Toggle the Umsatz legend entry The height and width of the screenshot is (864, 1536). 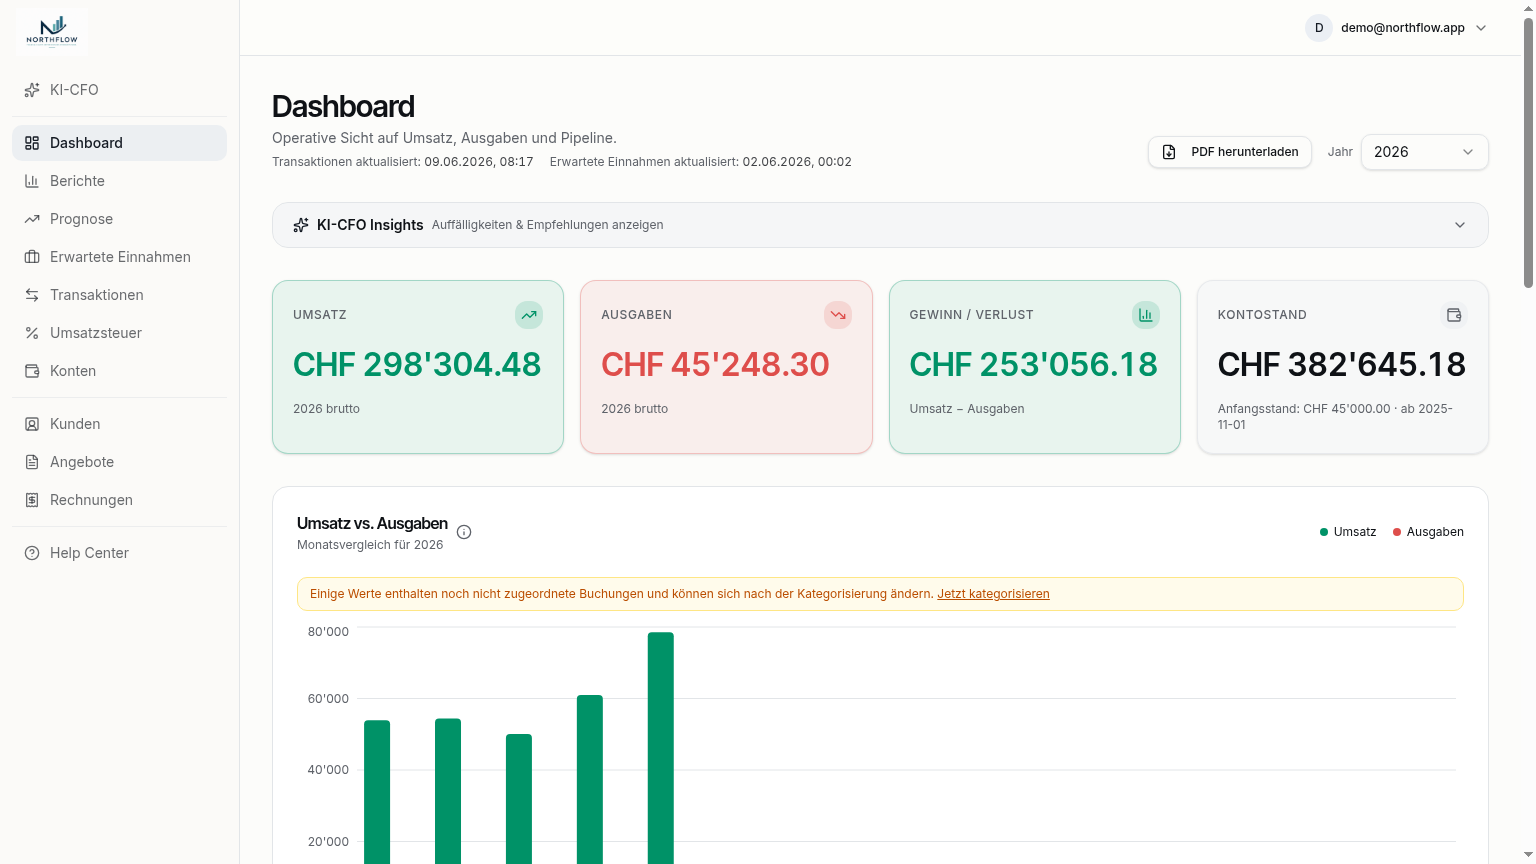[x=1348, y=532]
